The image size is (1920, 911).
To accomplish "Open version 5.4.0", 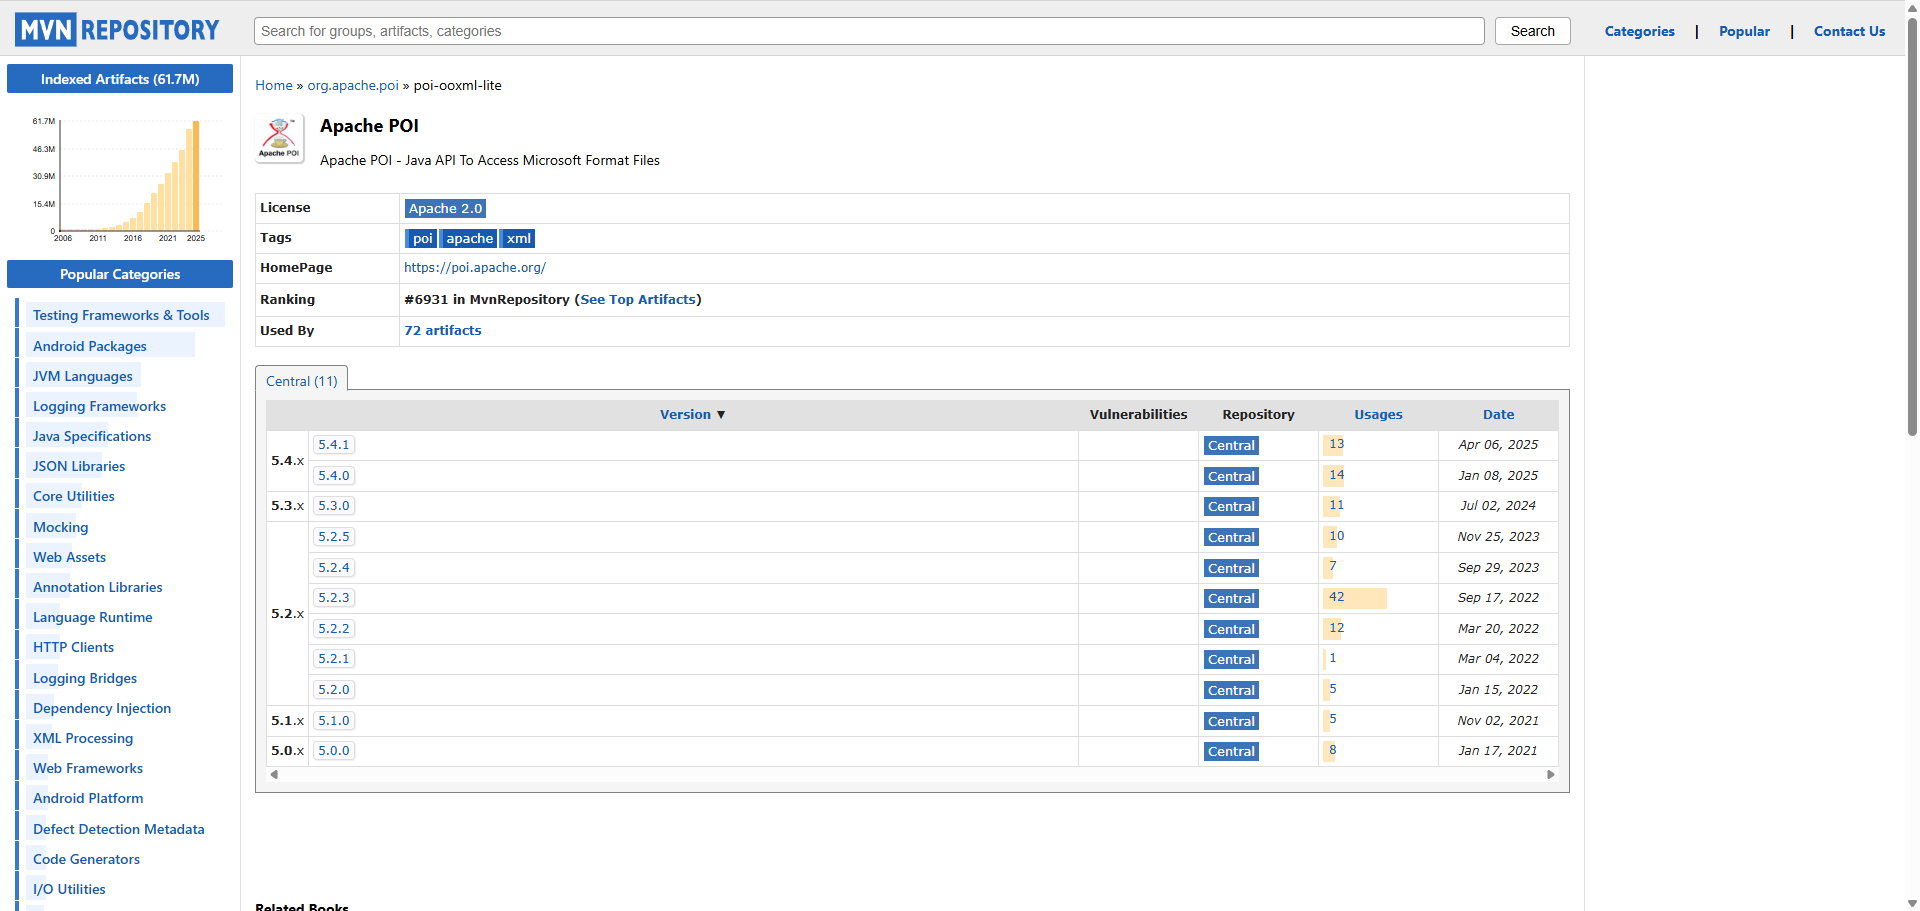I will click(334, 476).
